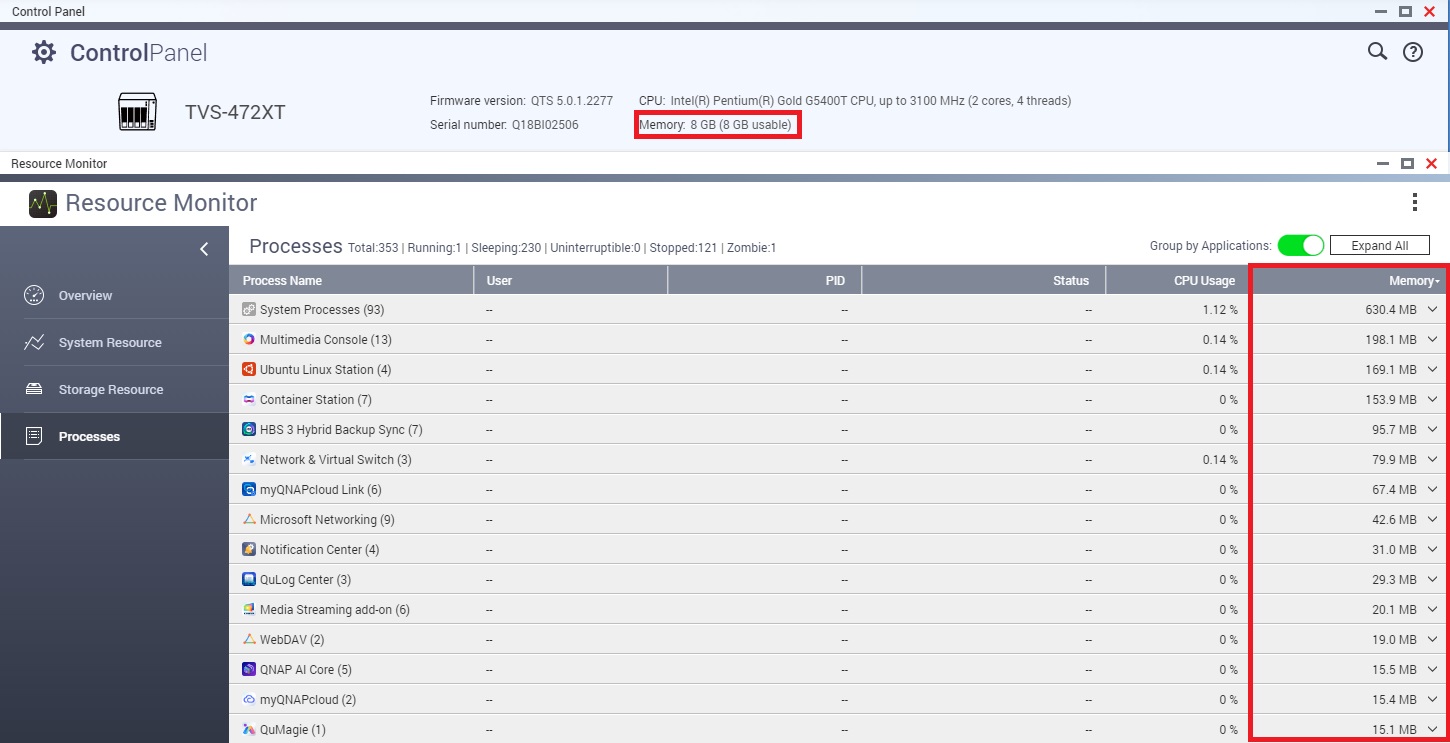Click the Expand All button
Viewport: 1450px width, 743px height.
[1380, 245]
